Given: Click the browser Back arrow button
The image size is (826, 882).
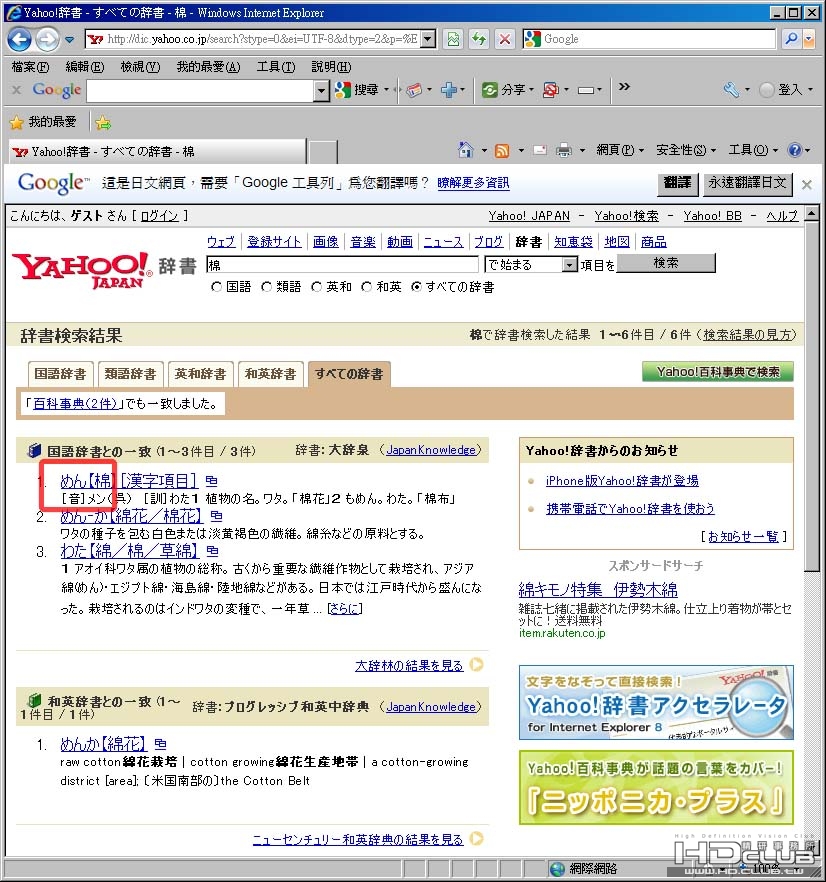Looking at the screenshot, I should (x=20, y=39).
